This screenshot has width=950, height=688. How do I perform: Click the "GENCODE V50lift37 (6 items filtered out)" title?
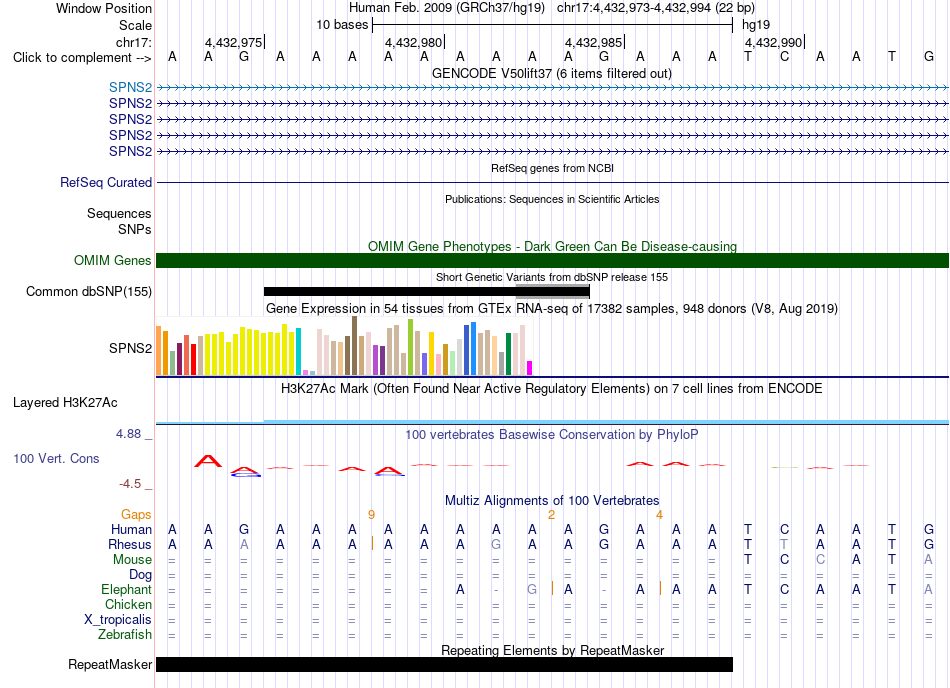coord(552,74)
